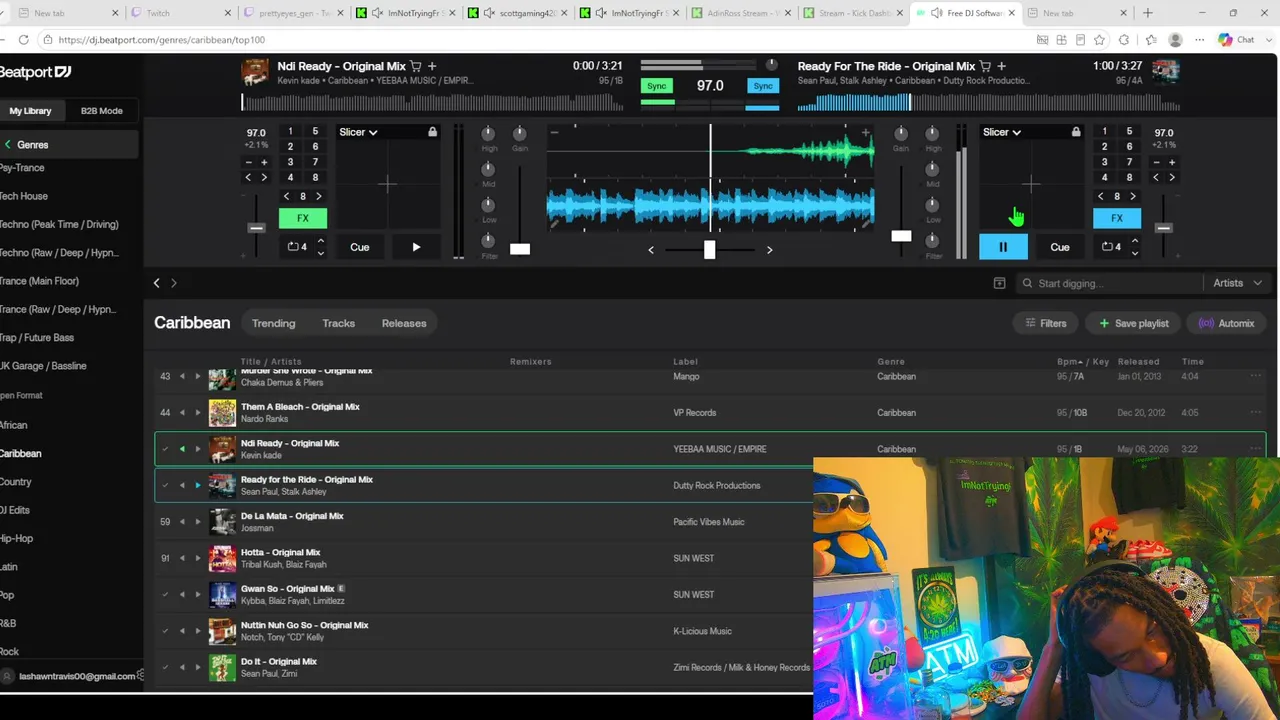Toggle Sync on the left deck
The image size is (1280, 720).
(657, 86)
